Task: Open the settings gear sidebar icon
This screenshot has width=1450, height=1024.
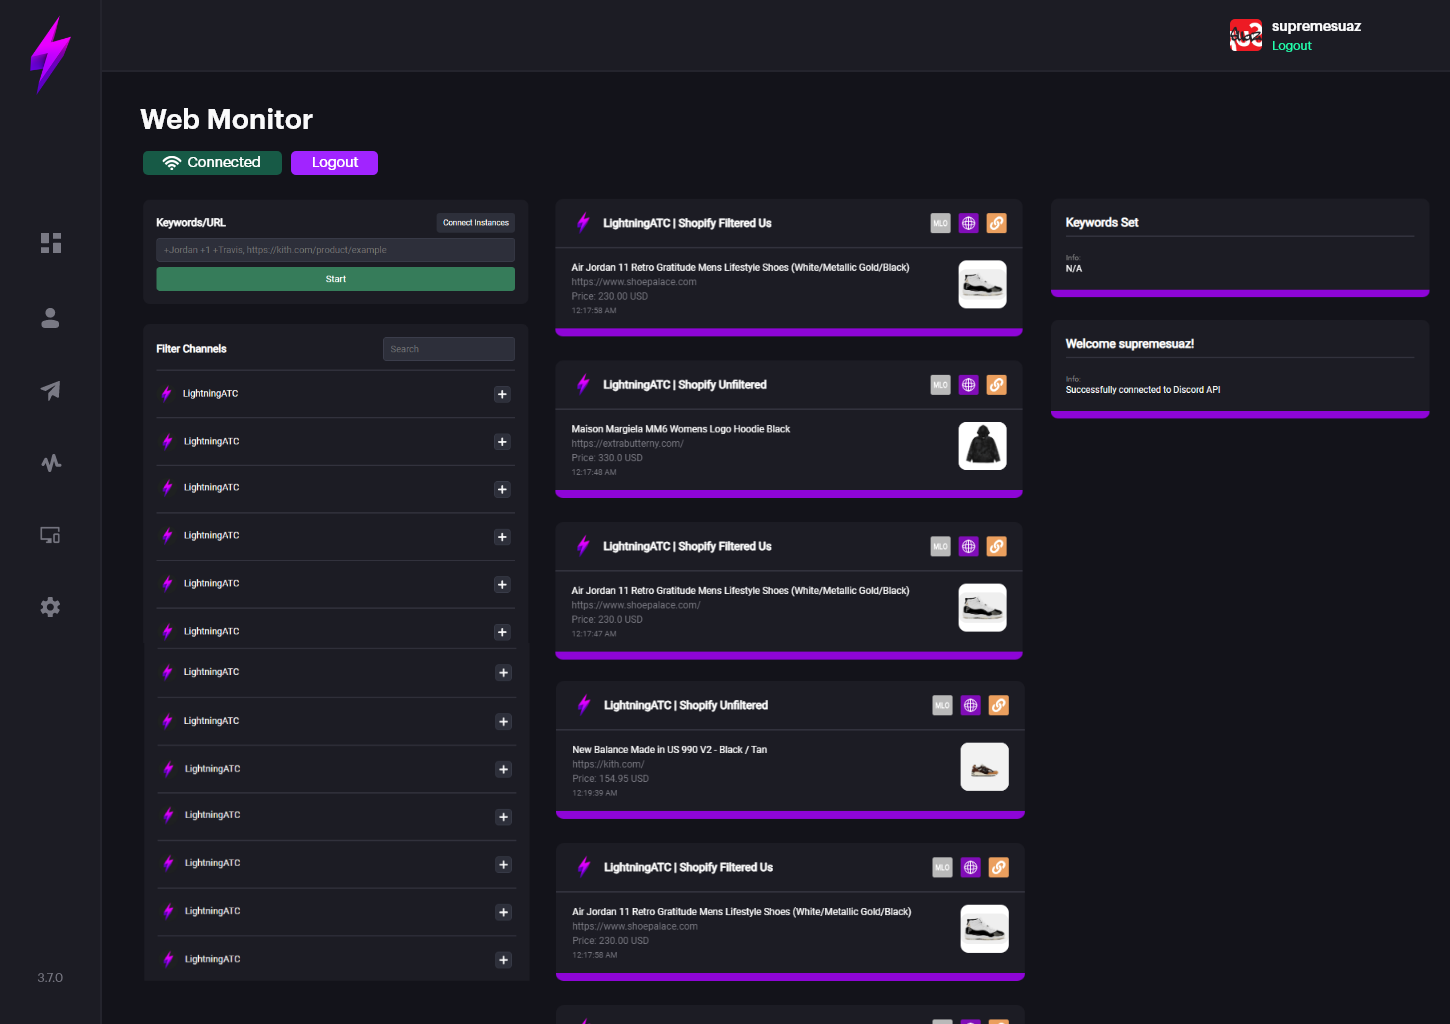Action: [x=50, y=607]
